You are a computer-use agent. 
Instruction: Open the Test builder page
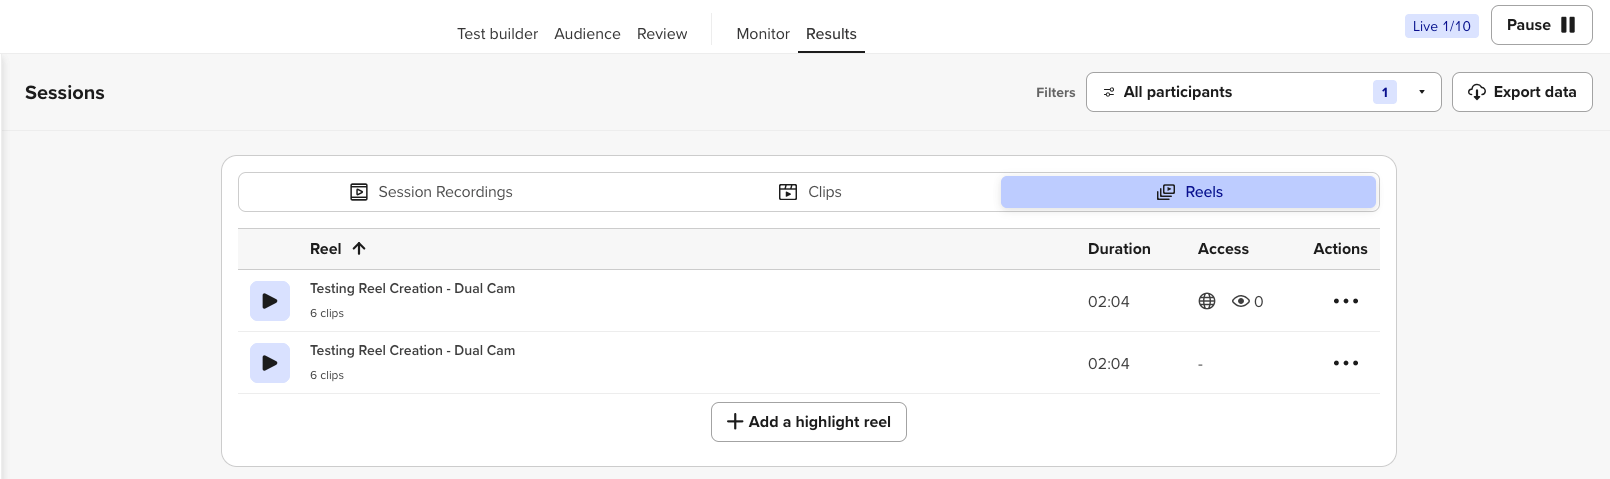(497, 34)
